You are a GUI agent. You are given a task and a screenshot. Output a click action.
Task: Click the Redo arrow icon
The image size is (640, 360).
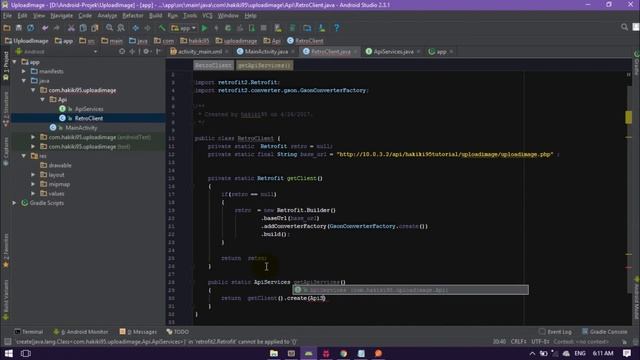57,28
